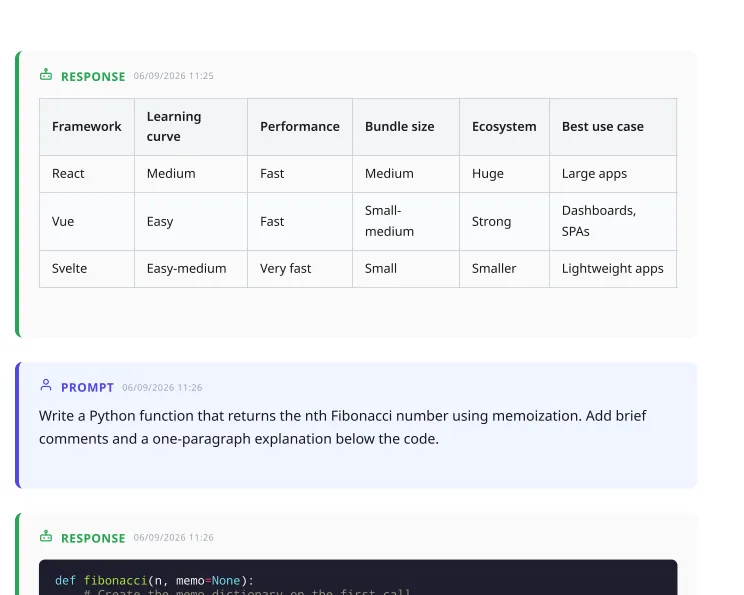This screenshot has height=595, width=744.
Task: Click the Medium bundle size cell for React
Action: coord(406,174)
